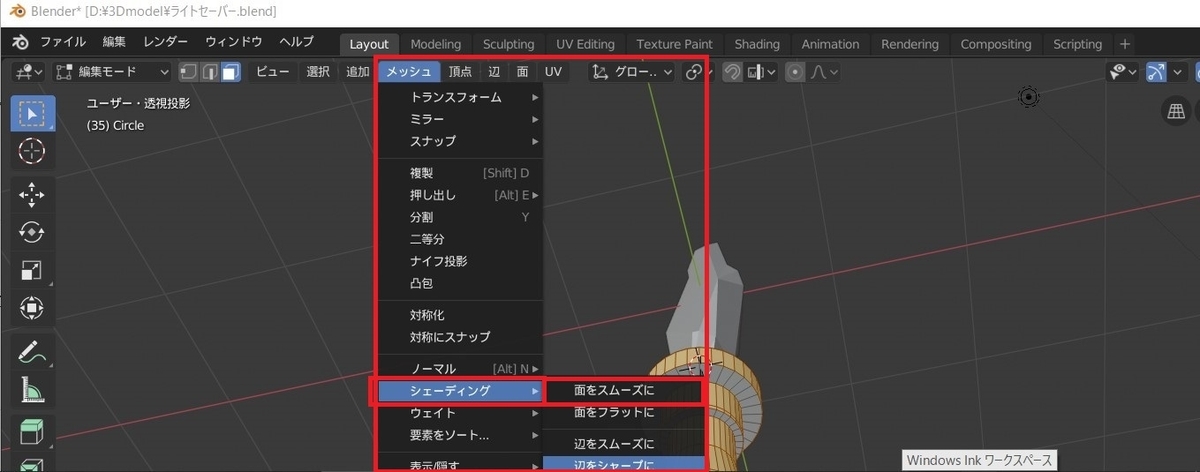Pick the Transform tool
Screen dimensions: 1200x472
pos(32,308)
